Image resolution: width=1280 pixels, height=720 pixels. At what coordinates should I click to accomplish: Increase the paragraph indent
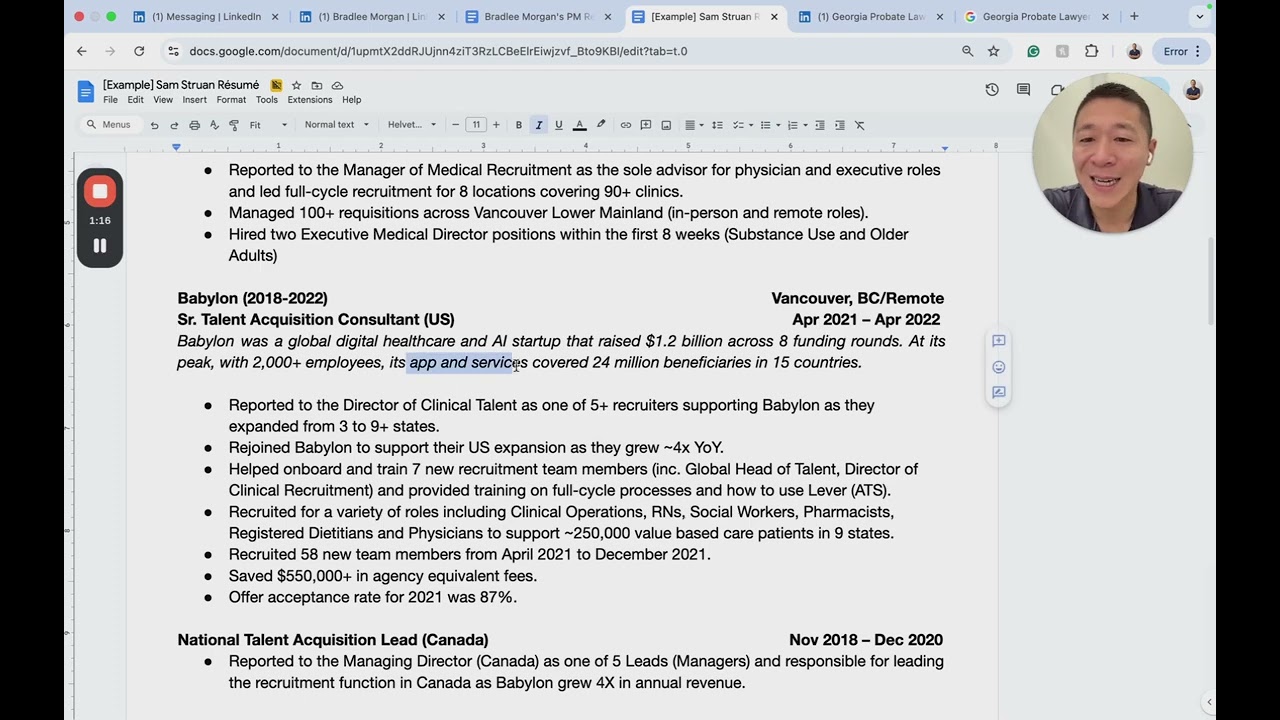point(840,125)
